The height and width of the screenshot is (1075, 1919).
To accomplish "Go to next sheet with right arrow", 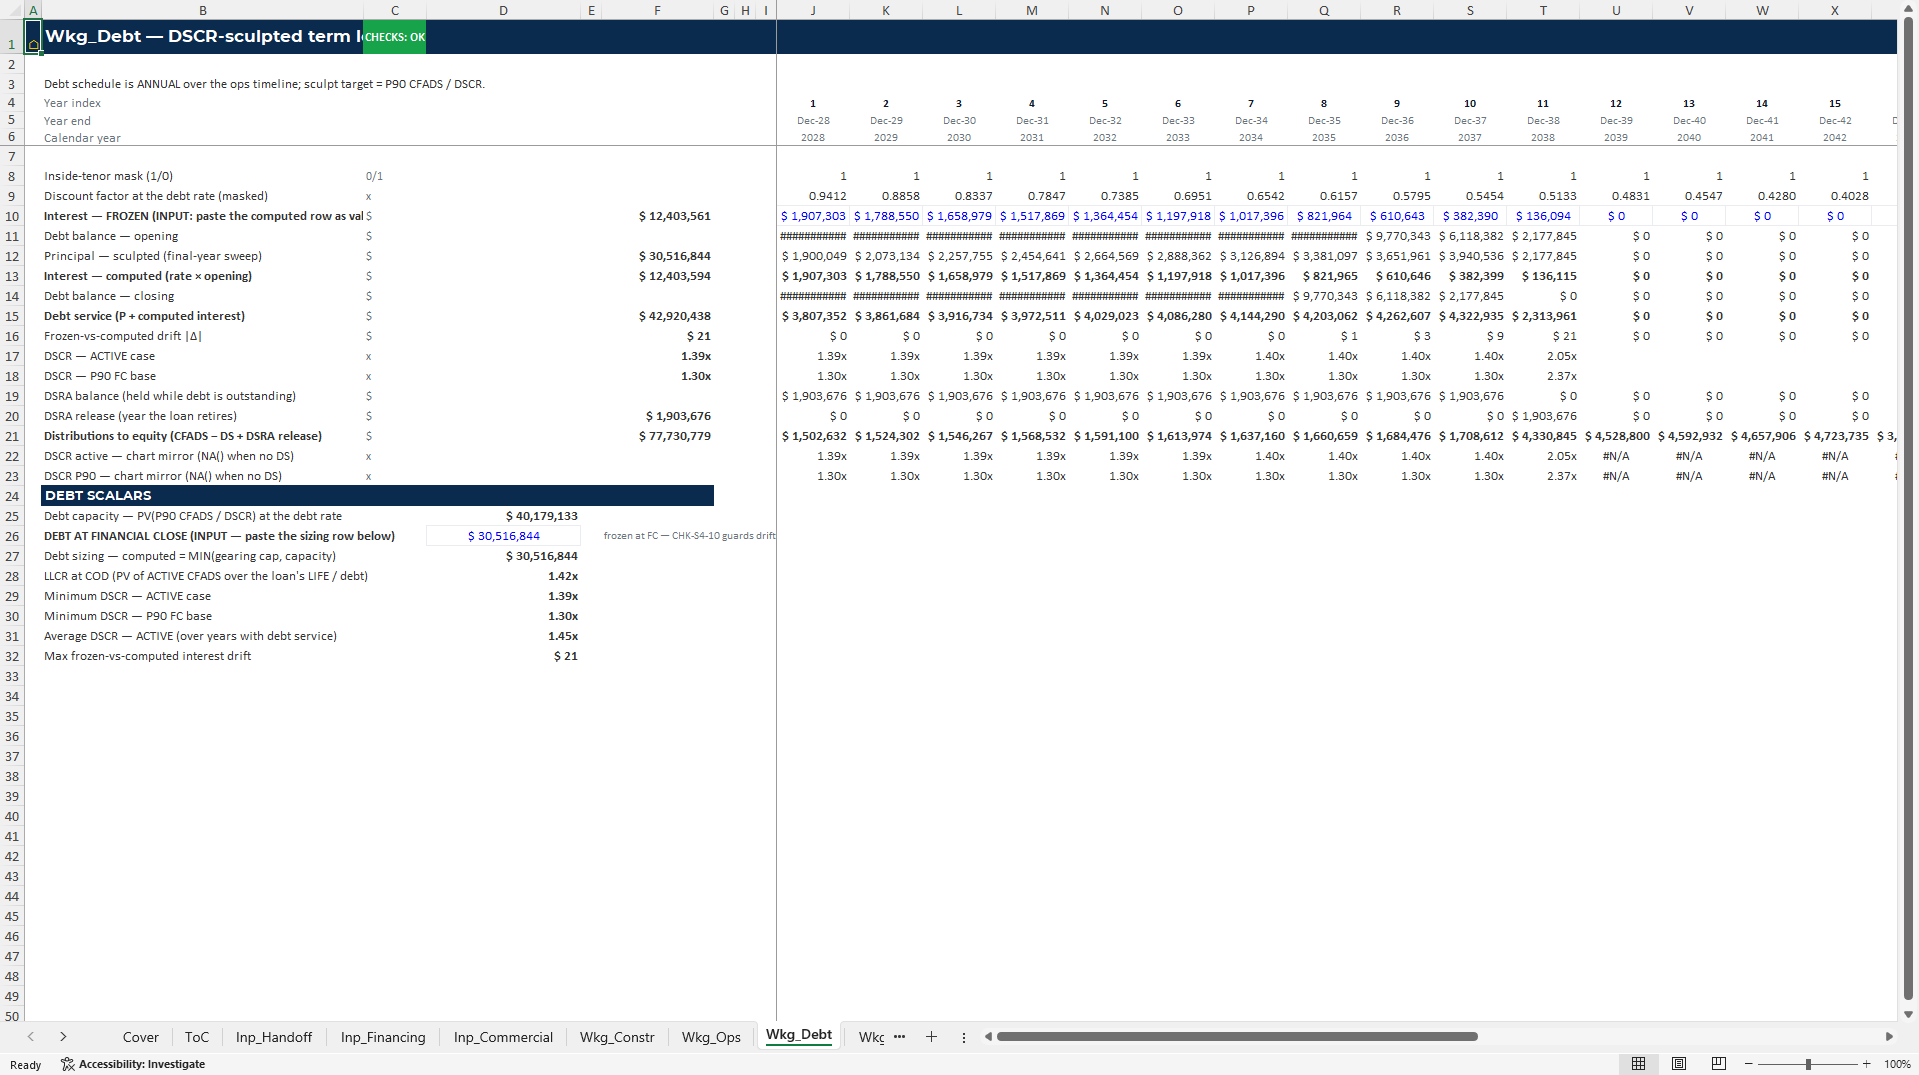I will point(63,1037).
